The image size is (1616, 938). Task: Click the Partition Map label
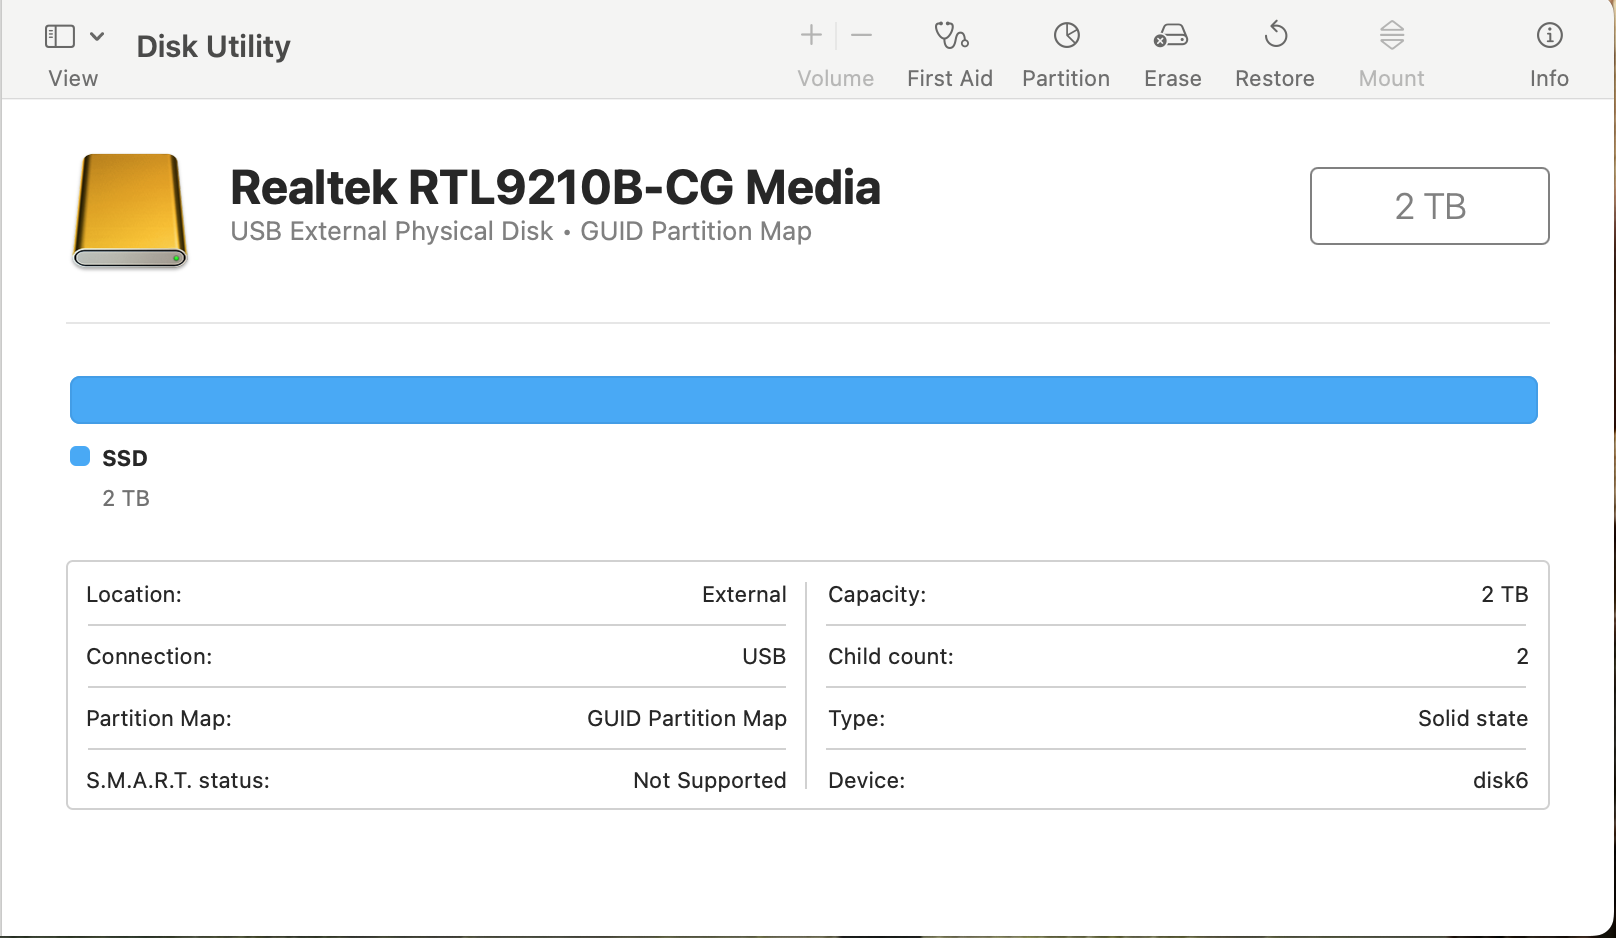pos(159,718)
